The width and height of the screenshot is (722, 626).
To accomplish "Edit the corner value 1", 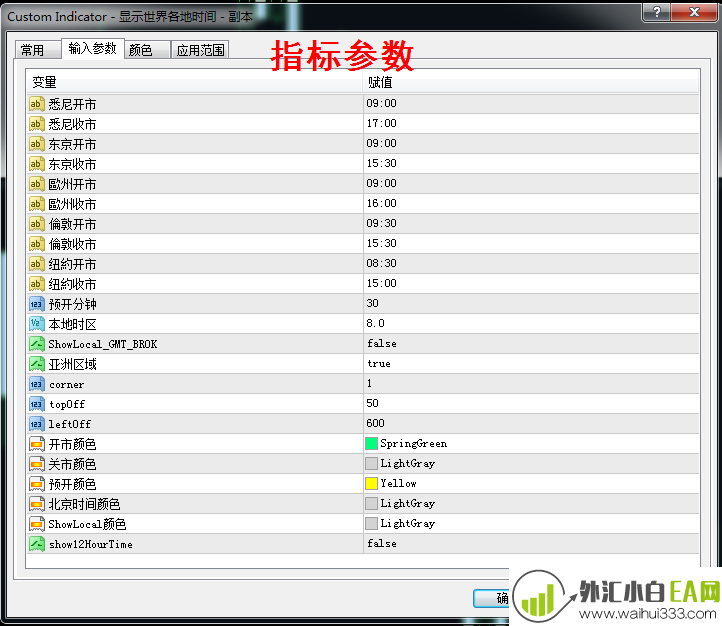I will click(x=369, y=383).
